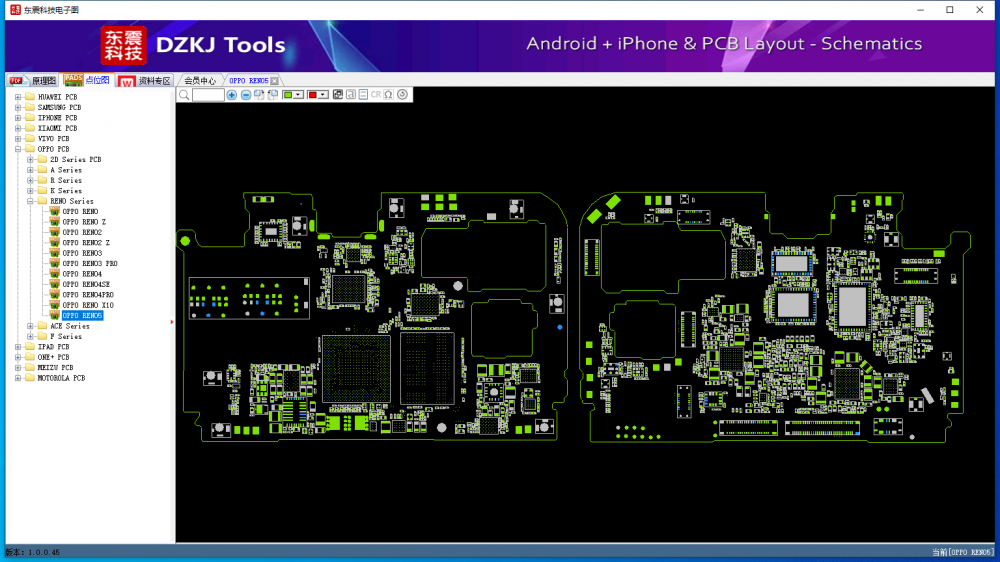Open the 会员中心 tab

click(199, 81)
